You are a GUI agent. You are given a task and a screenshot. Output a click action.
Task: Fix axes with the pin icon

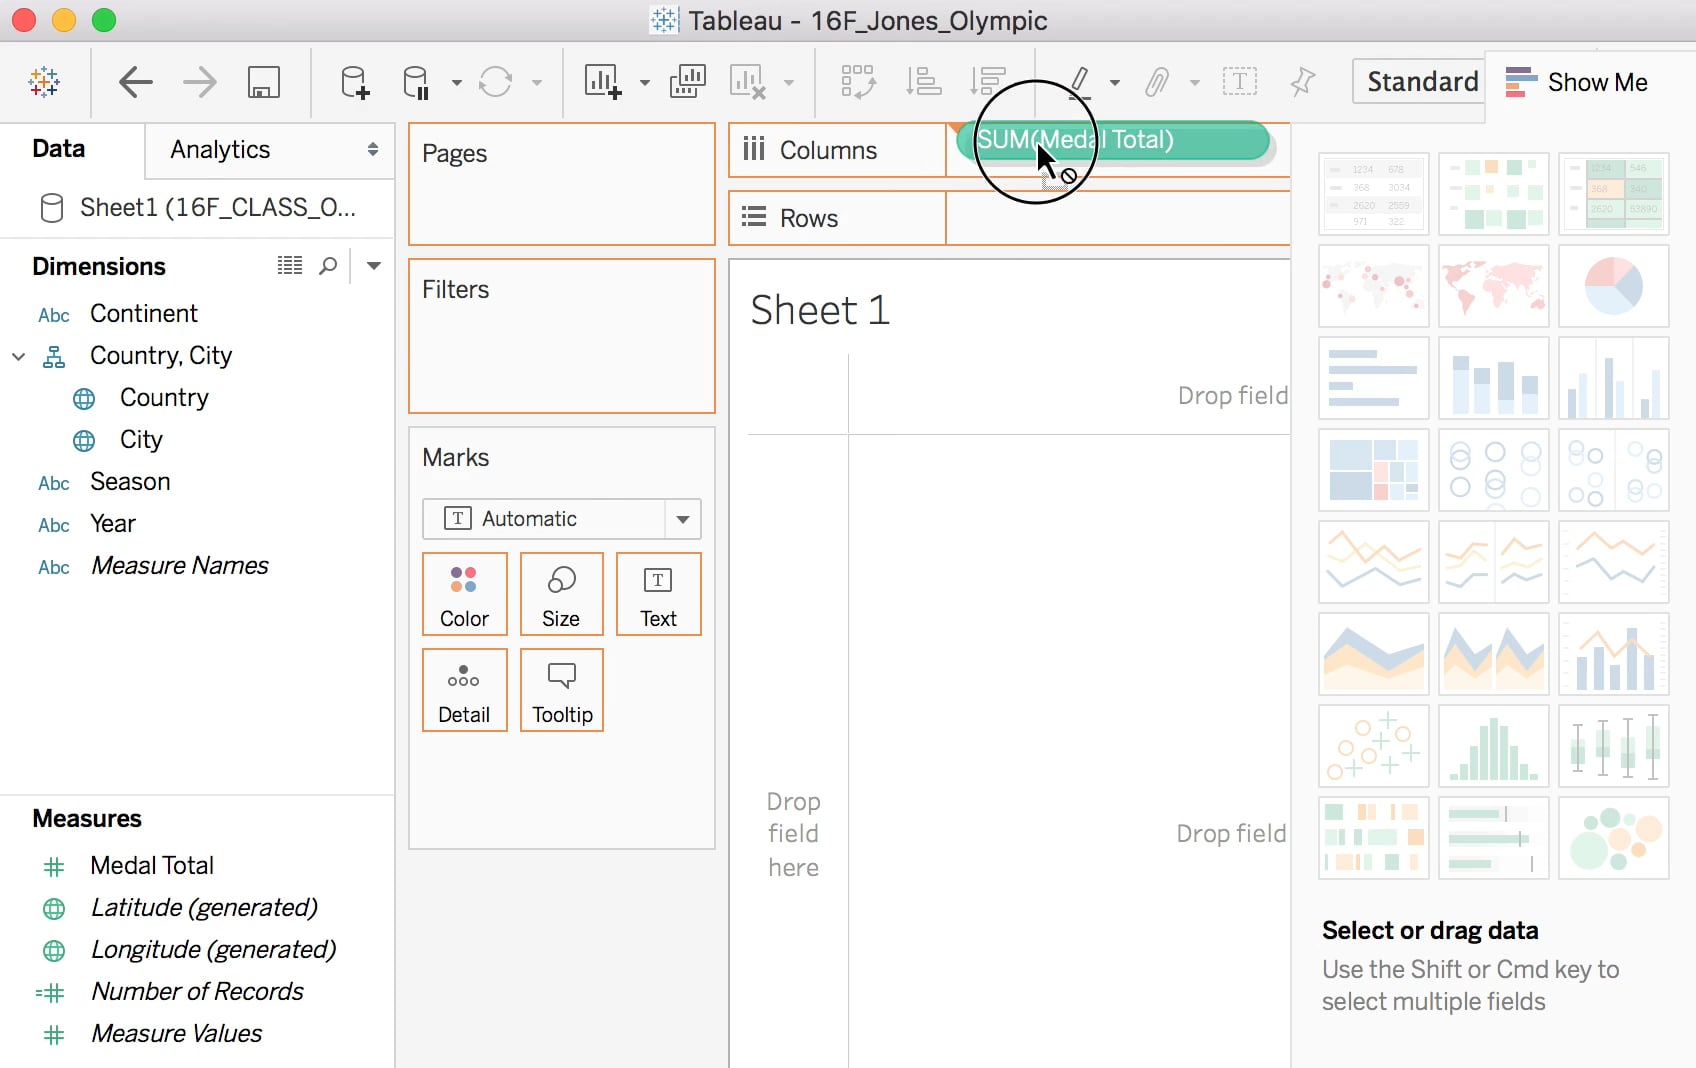(x=1303, y=82)
